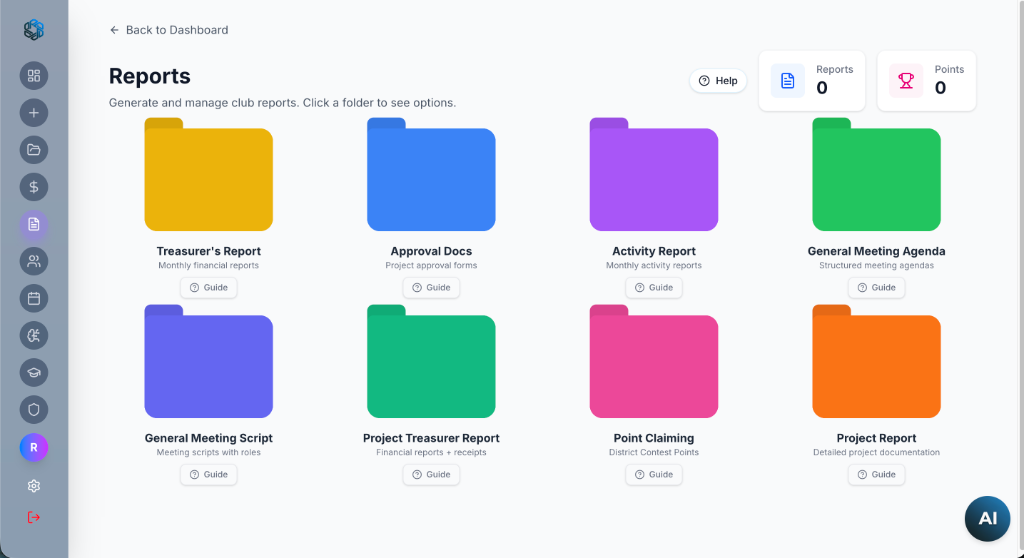This screenshot has width=1024, height=558.
Task: Open the AI assistant floating button
Action: tap(987, 518)
